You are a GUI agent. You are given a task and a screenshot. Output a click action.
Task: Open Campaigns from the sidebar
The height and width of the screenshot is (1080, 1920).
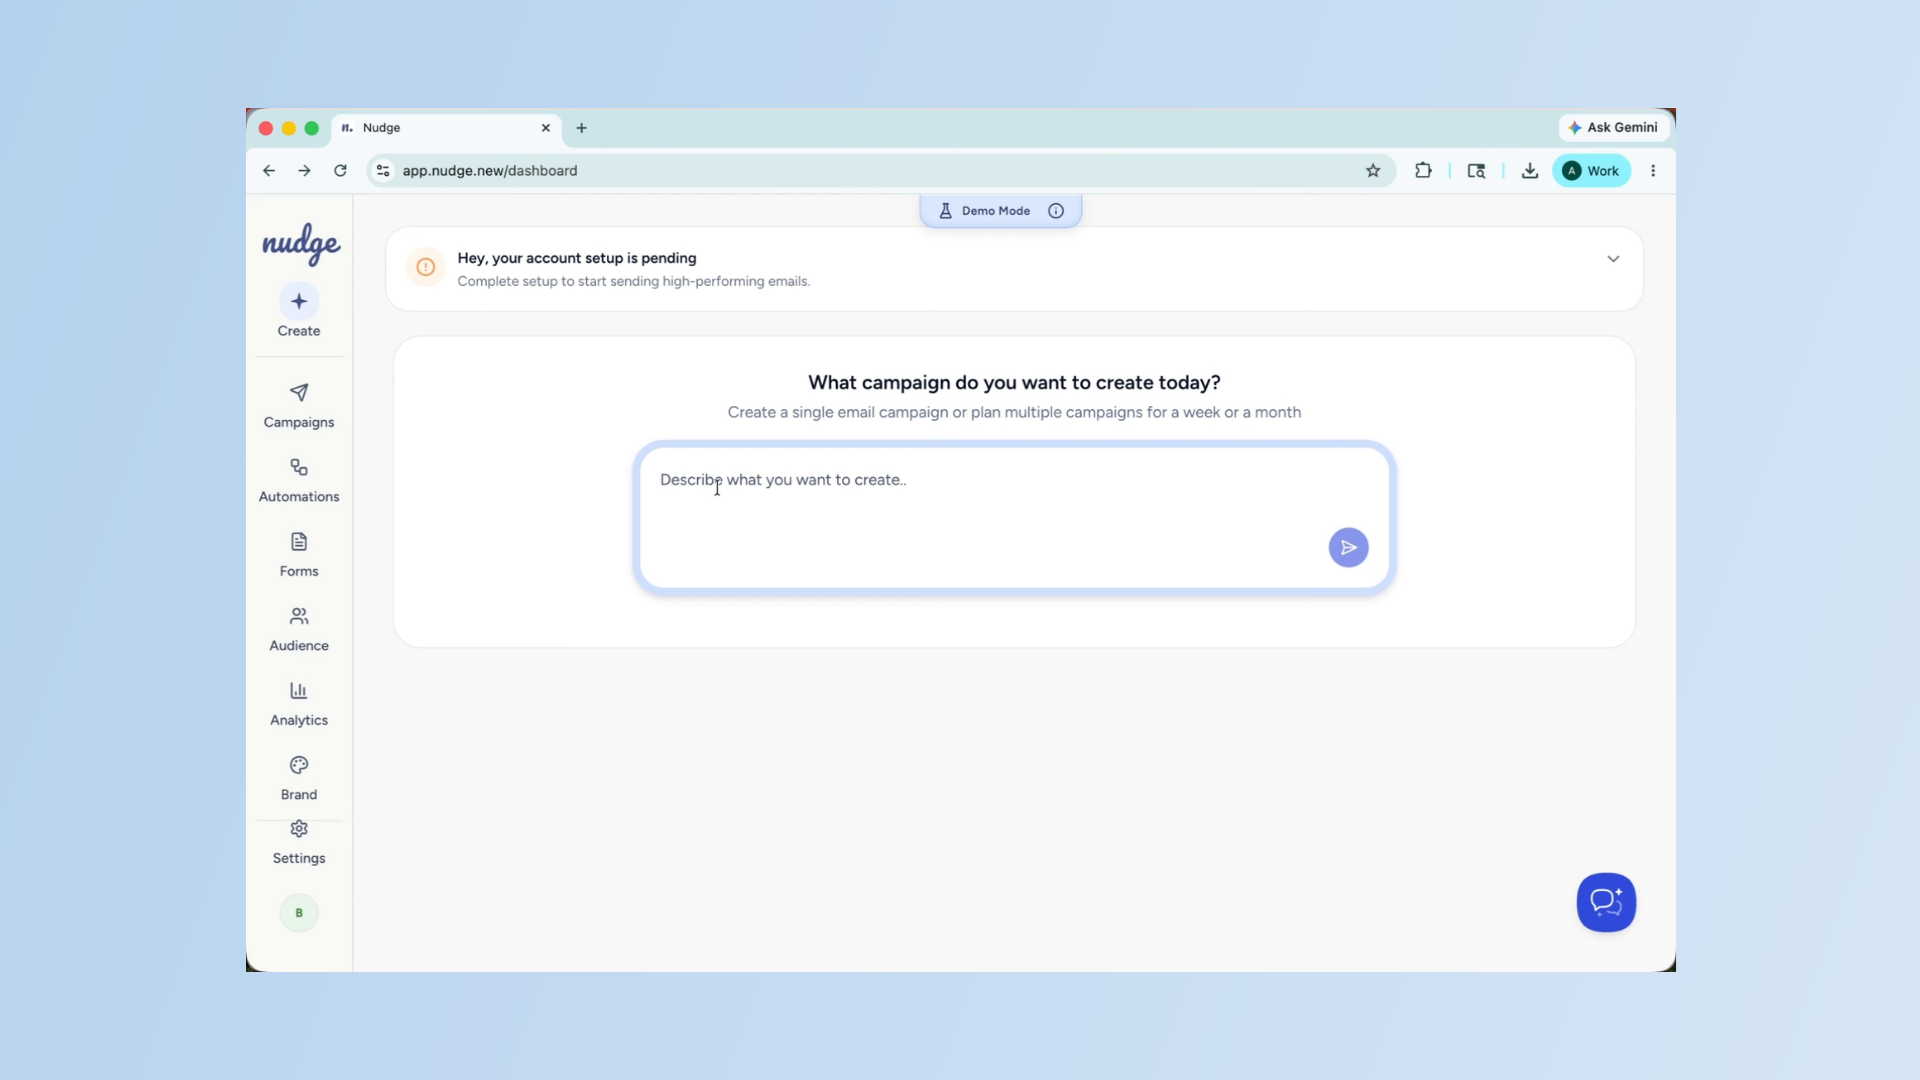(299, 405)
